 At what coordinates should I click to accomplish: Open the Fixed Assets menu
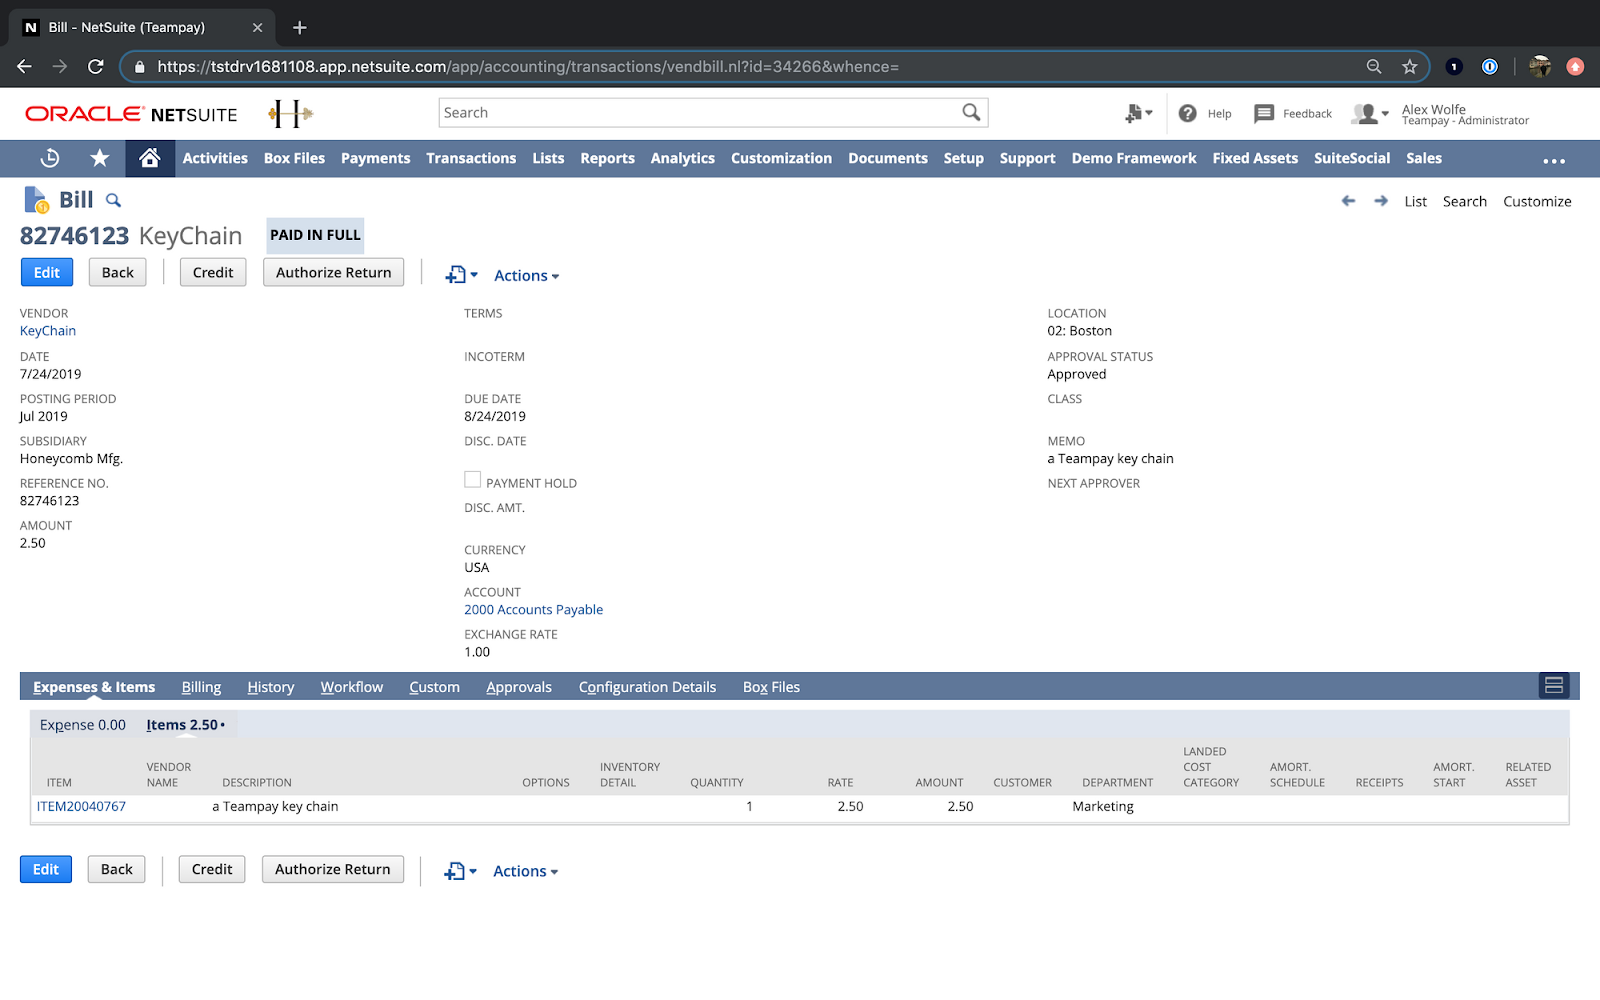coord(1255,158)
